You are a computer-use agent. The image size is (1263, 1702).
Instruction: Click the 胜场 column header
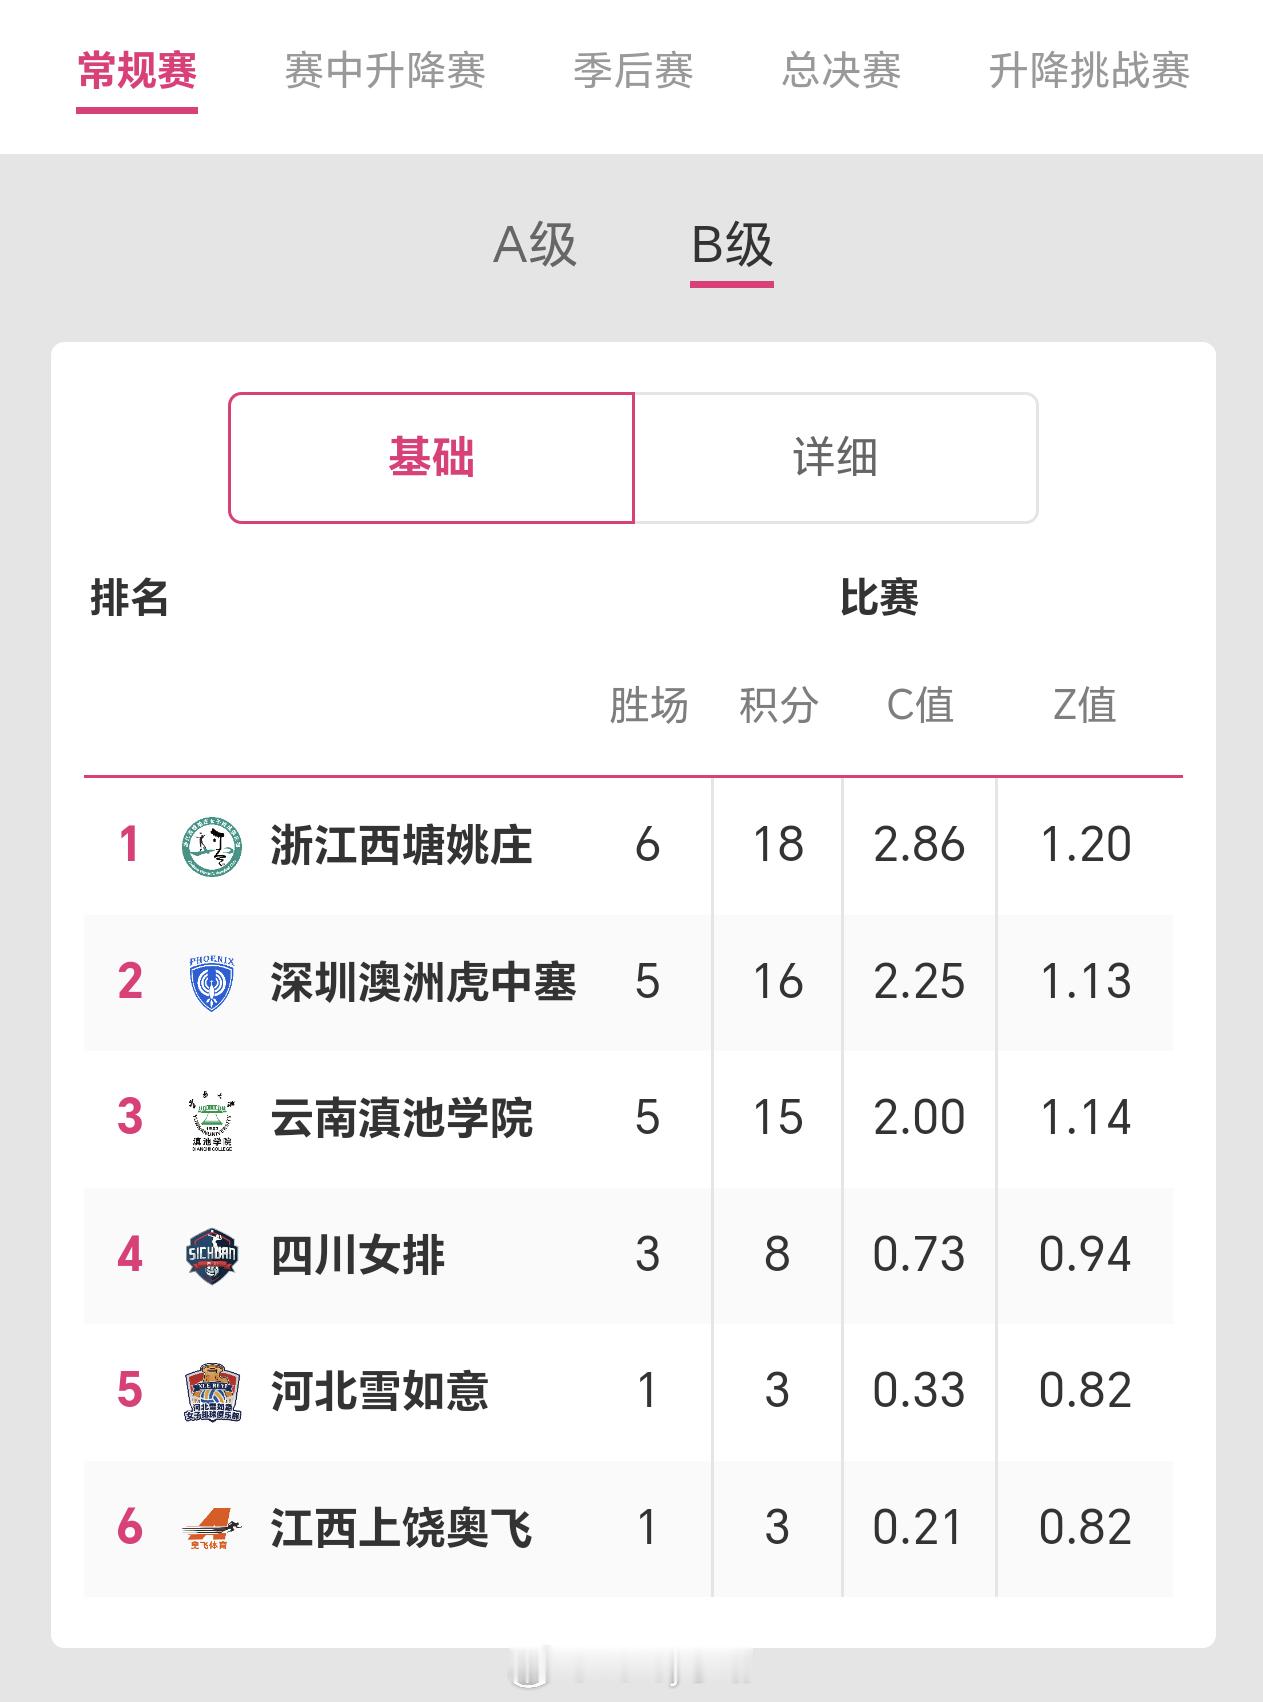[648, 705]
